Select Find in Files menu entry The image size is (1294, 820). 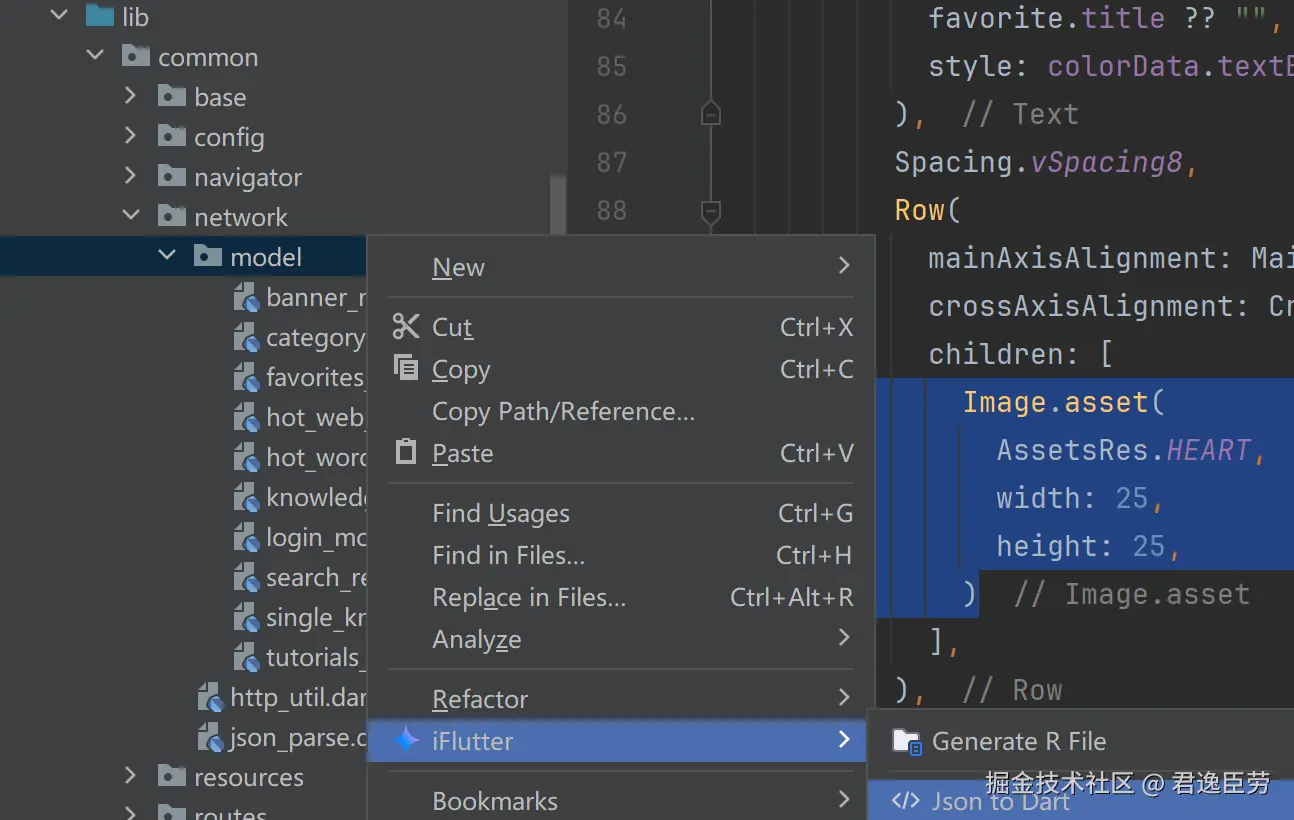pyautogui.click(x=508, y=555)
